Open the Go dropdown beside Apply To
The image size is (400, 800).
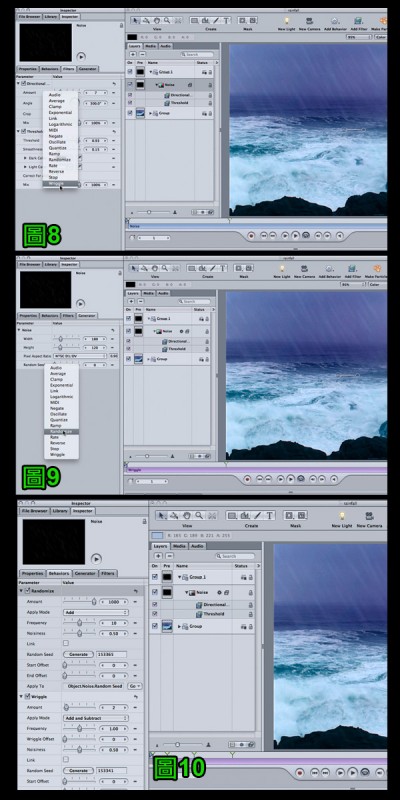tap(135, 686)
